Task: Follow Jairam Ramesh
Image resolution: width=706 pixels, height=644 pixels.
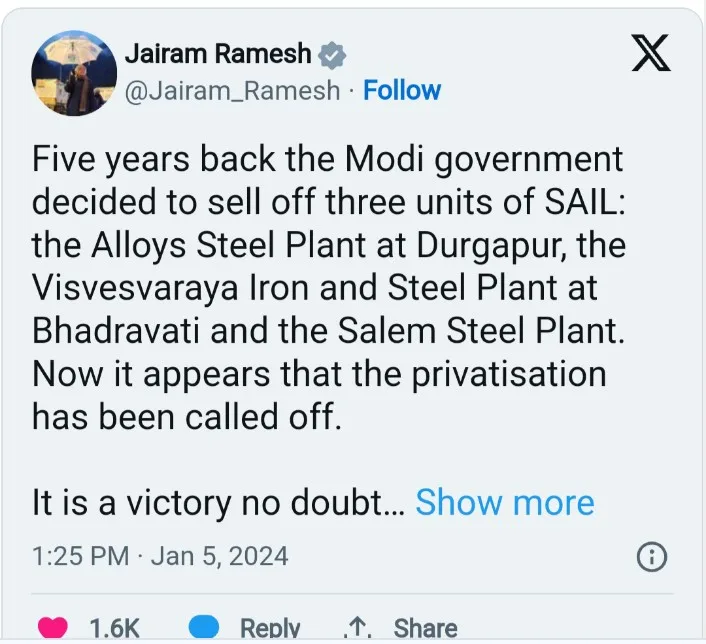Action: 402,90
